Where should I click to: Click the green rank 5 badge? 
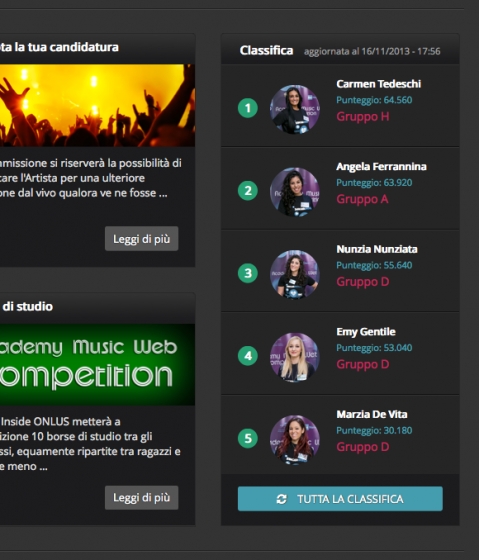pyautogui.click(x=248, y=438)
